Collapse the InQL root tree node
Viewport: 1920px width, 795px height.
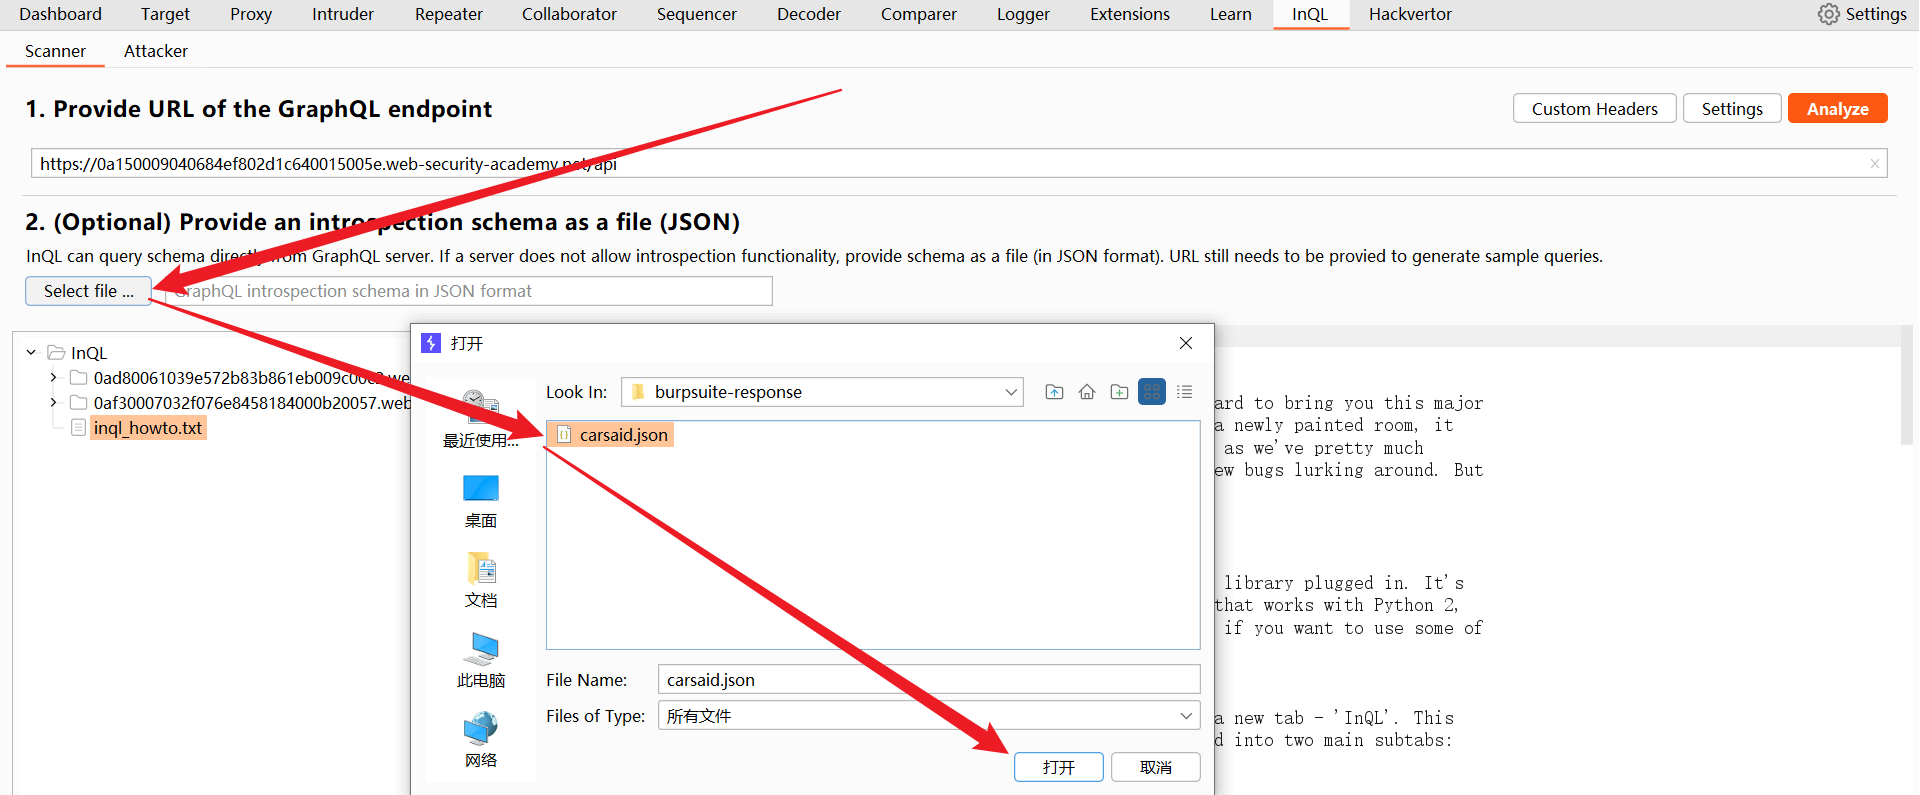click(31, 353)
